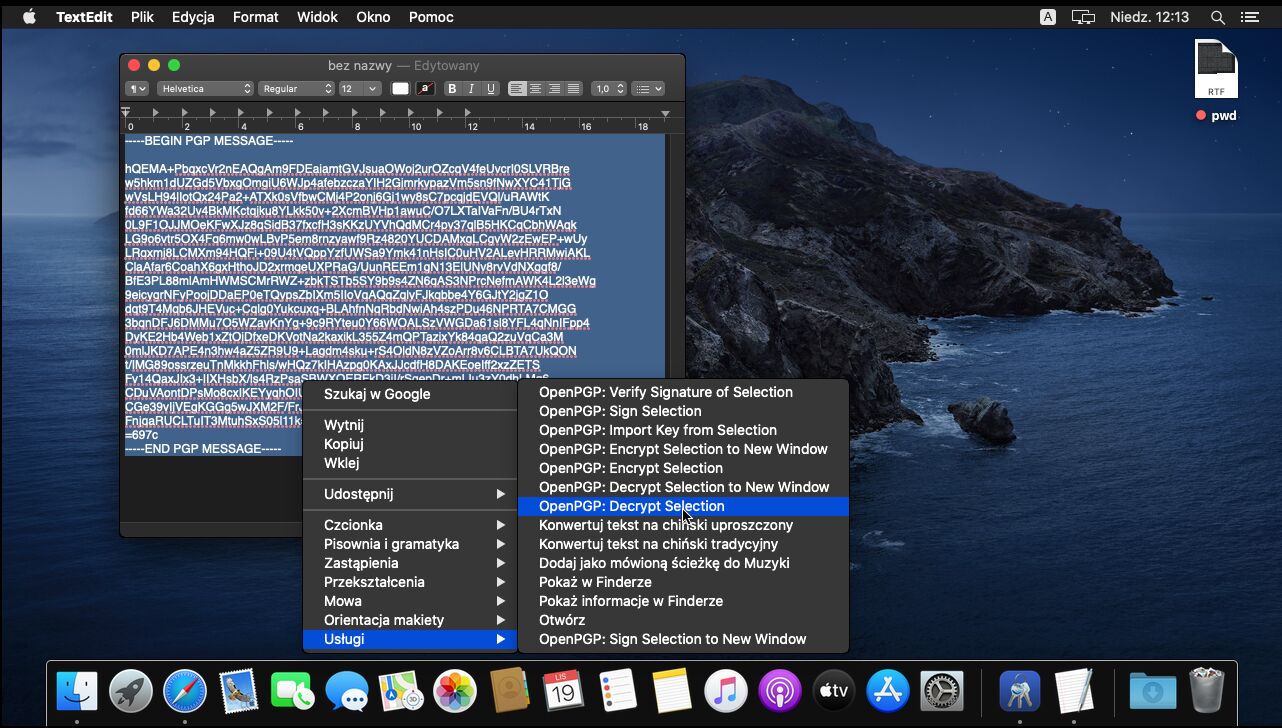Toggle italic text style

[471, 89]
